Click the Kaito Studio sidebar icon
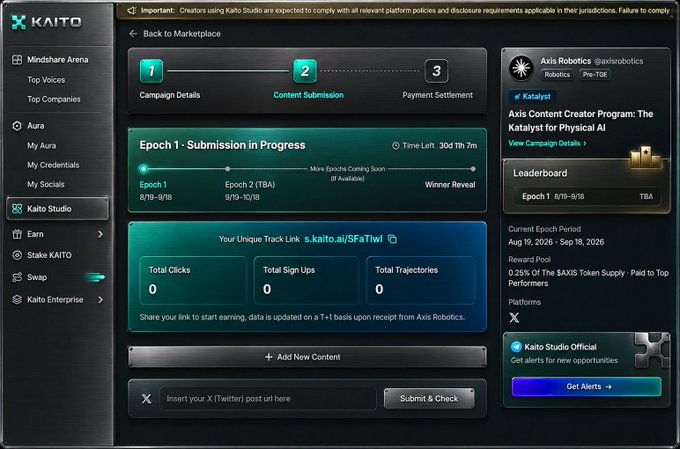The height and width of the screenshot is (449, 680). tap(17, 209)
